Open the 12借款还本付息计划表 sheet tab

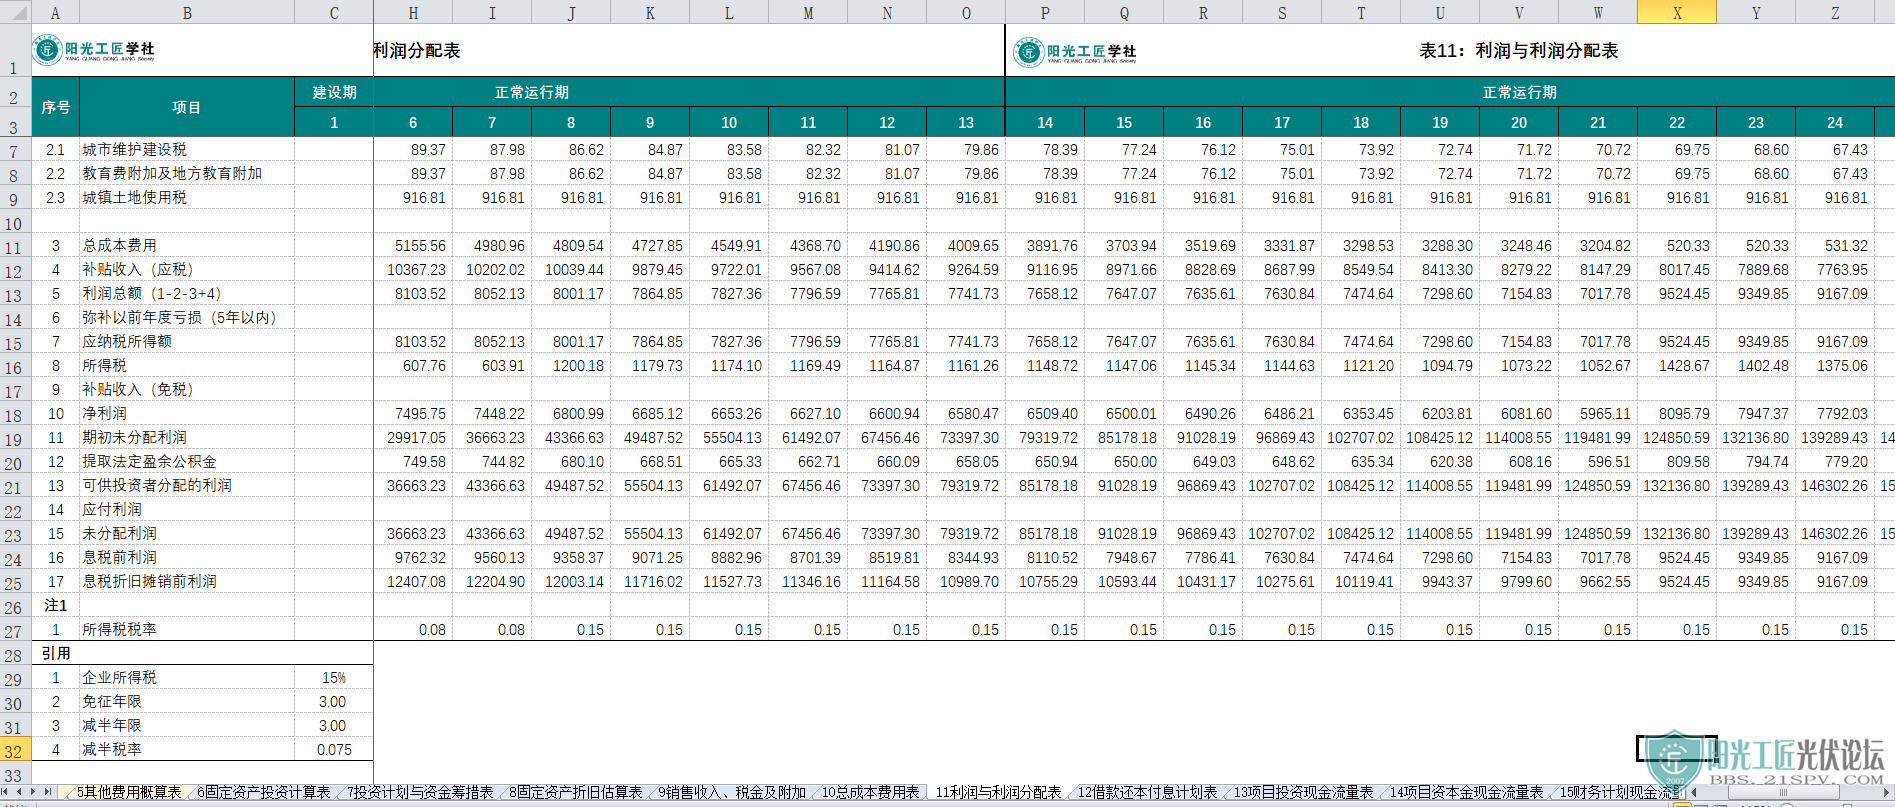pyautogui.click(x=1147, y=792)
